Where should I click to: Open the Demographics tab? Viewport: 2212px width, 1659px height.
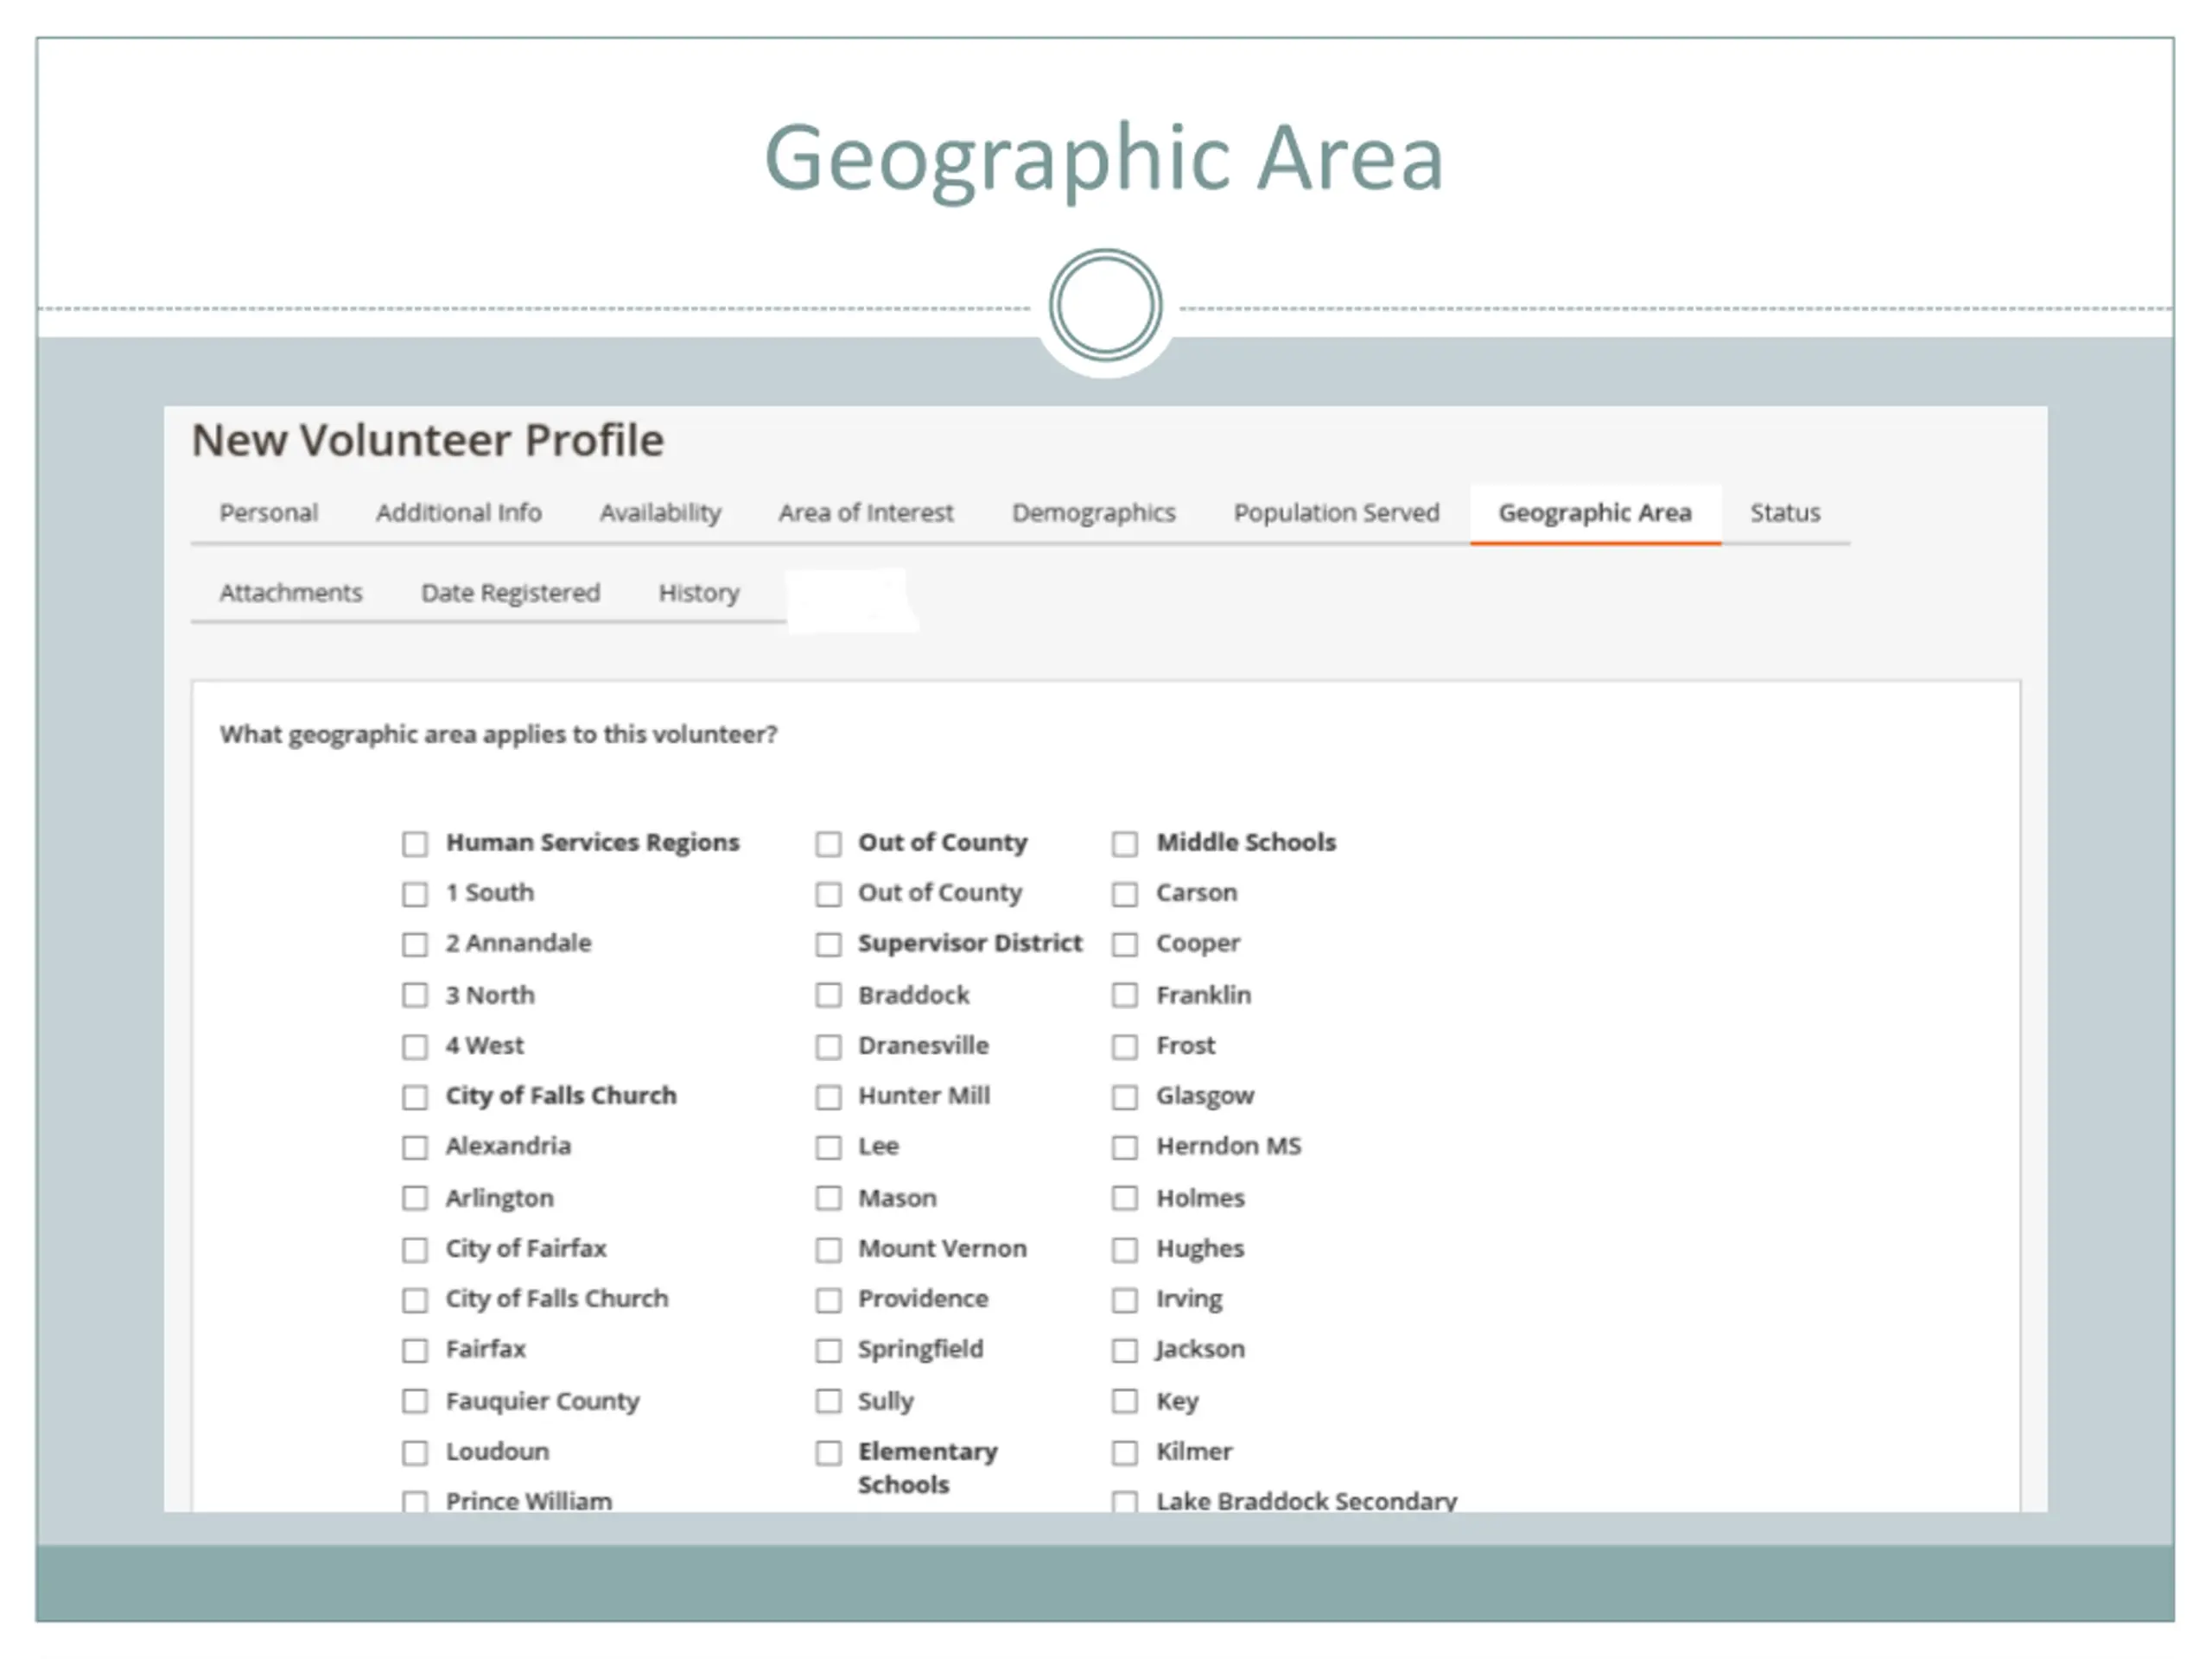(x=1093, y=513)
